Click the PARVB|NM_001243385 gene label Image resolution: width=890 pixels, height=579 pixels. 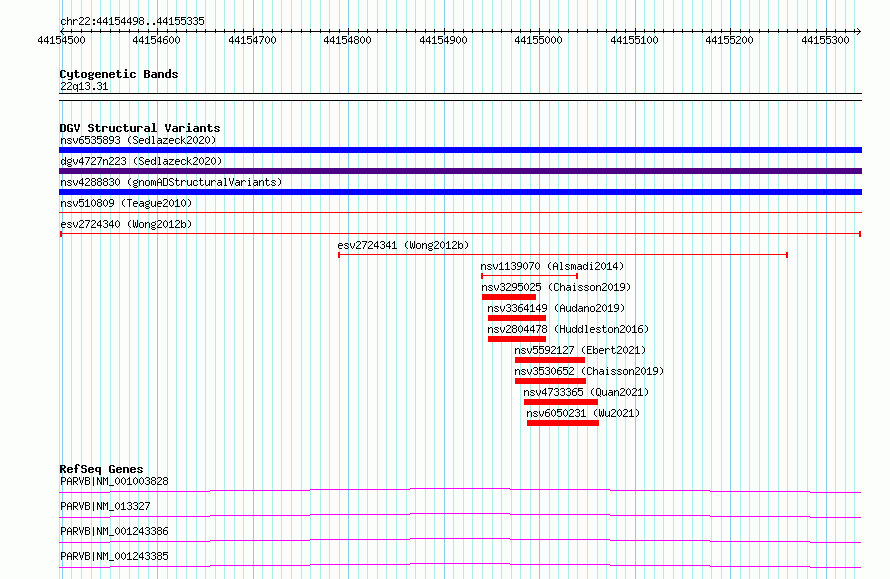point(114,556)
